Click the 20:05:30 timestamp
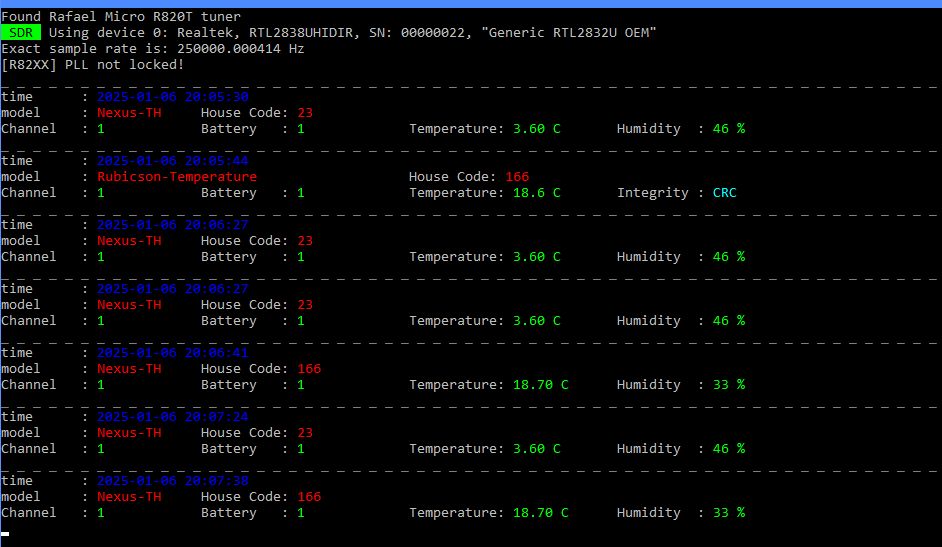 172,97
